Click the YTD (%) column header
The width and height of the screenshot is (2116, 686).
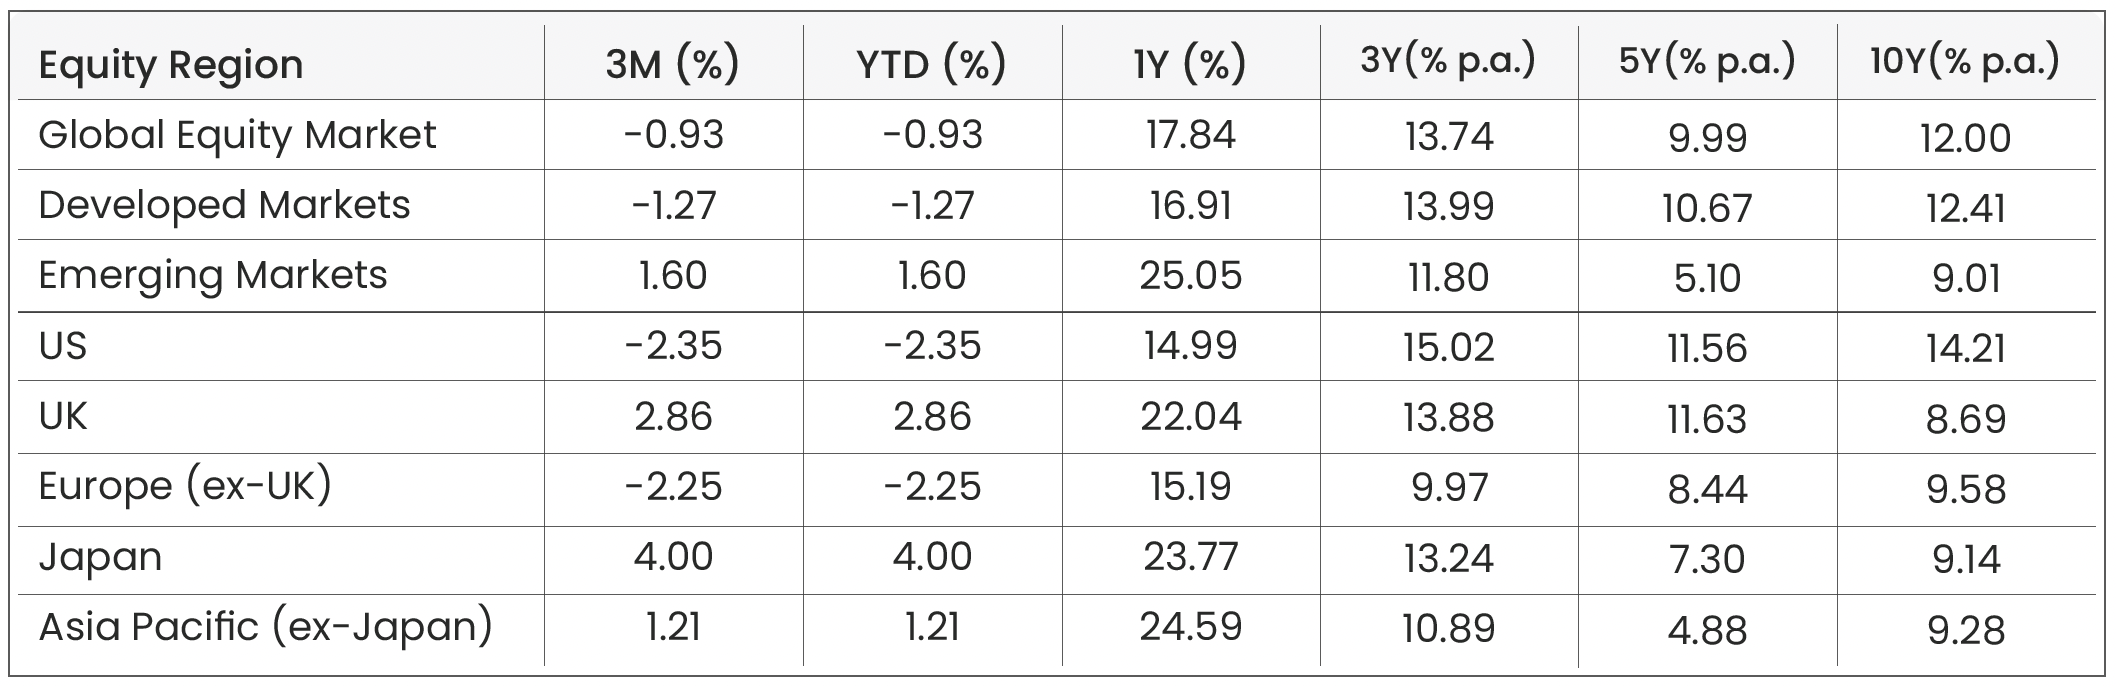pos(931,65)
